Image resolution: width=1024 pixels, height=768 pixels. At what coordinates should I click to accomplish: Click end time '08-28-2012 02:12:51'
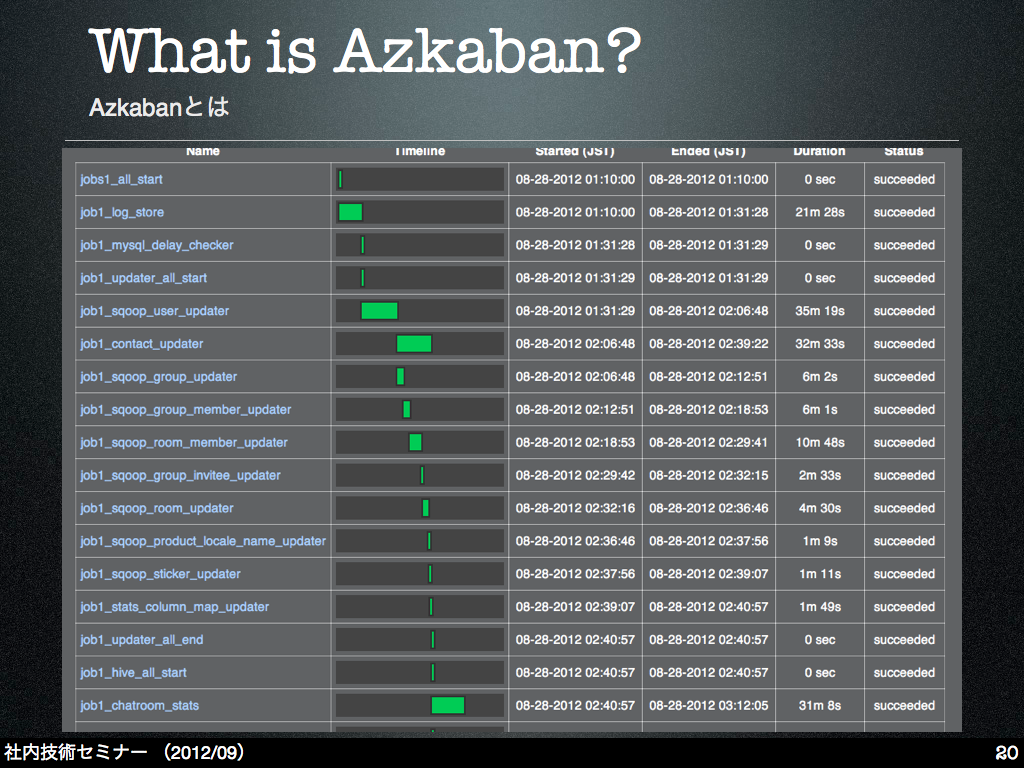[x=709, y=377]
